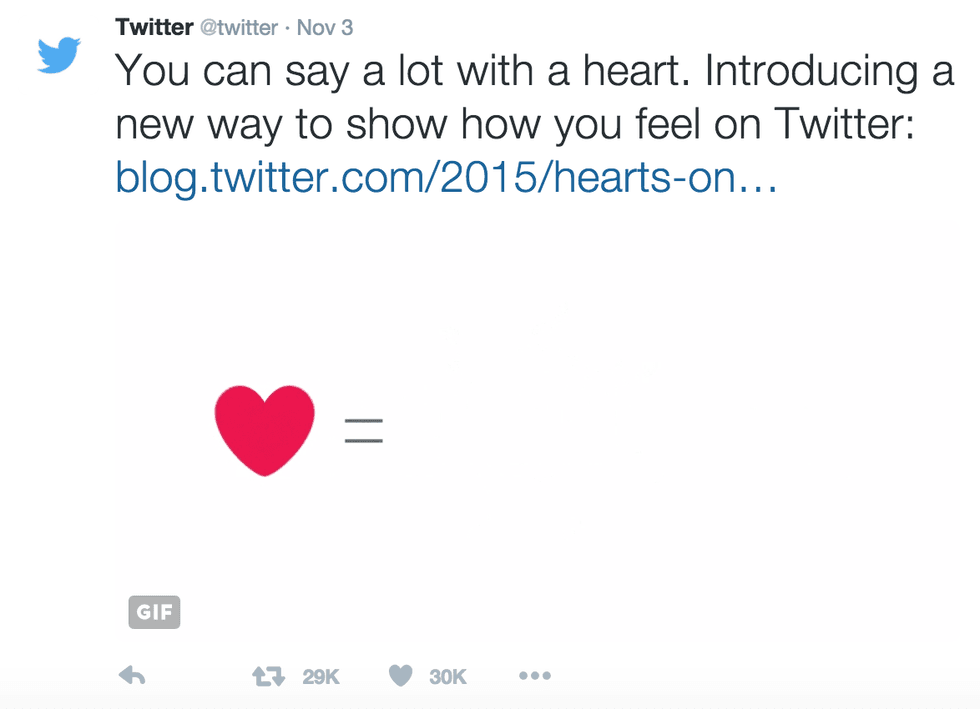
Task: Click the 30K likes count
Action: coord(448,677)
